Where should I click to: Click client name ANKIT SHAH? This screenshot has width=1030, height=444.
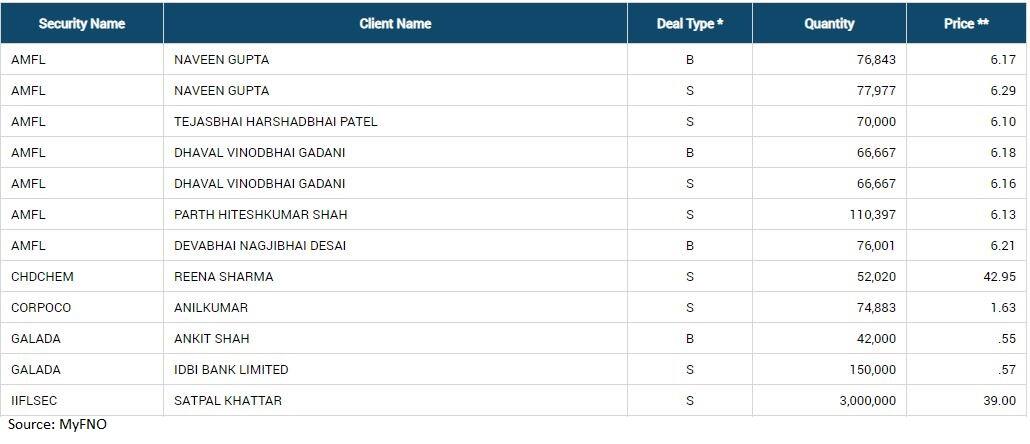[212, 339]
